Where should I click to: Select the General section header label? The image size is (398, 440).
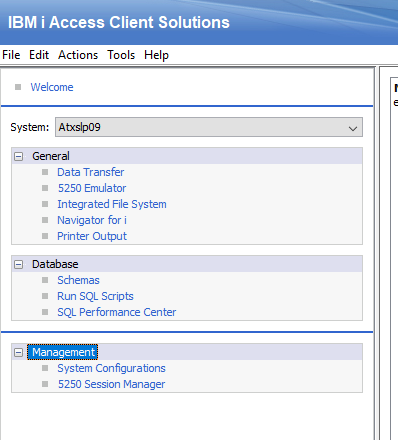pyautogui.click(x=51, y=156)
